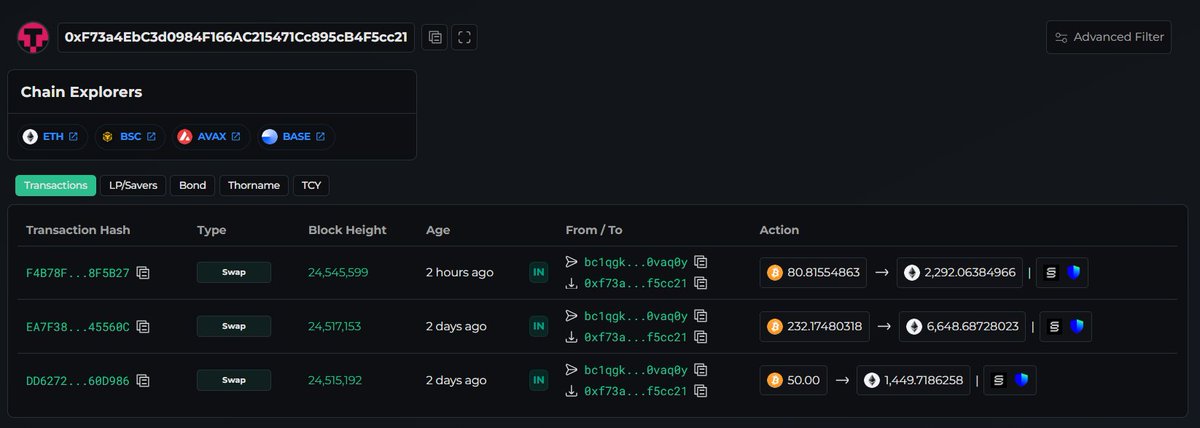Screen dimensions: 1200x428
Task: Switch to the TCY tab
Action: click(311, 185)
